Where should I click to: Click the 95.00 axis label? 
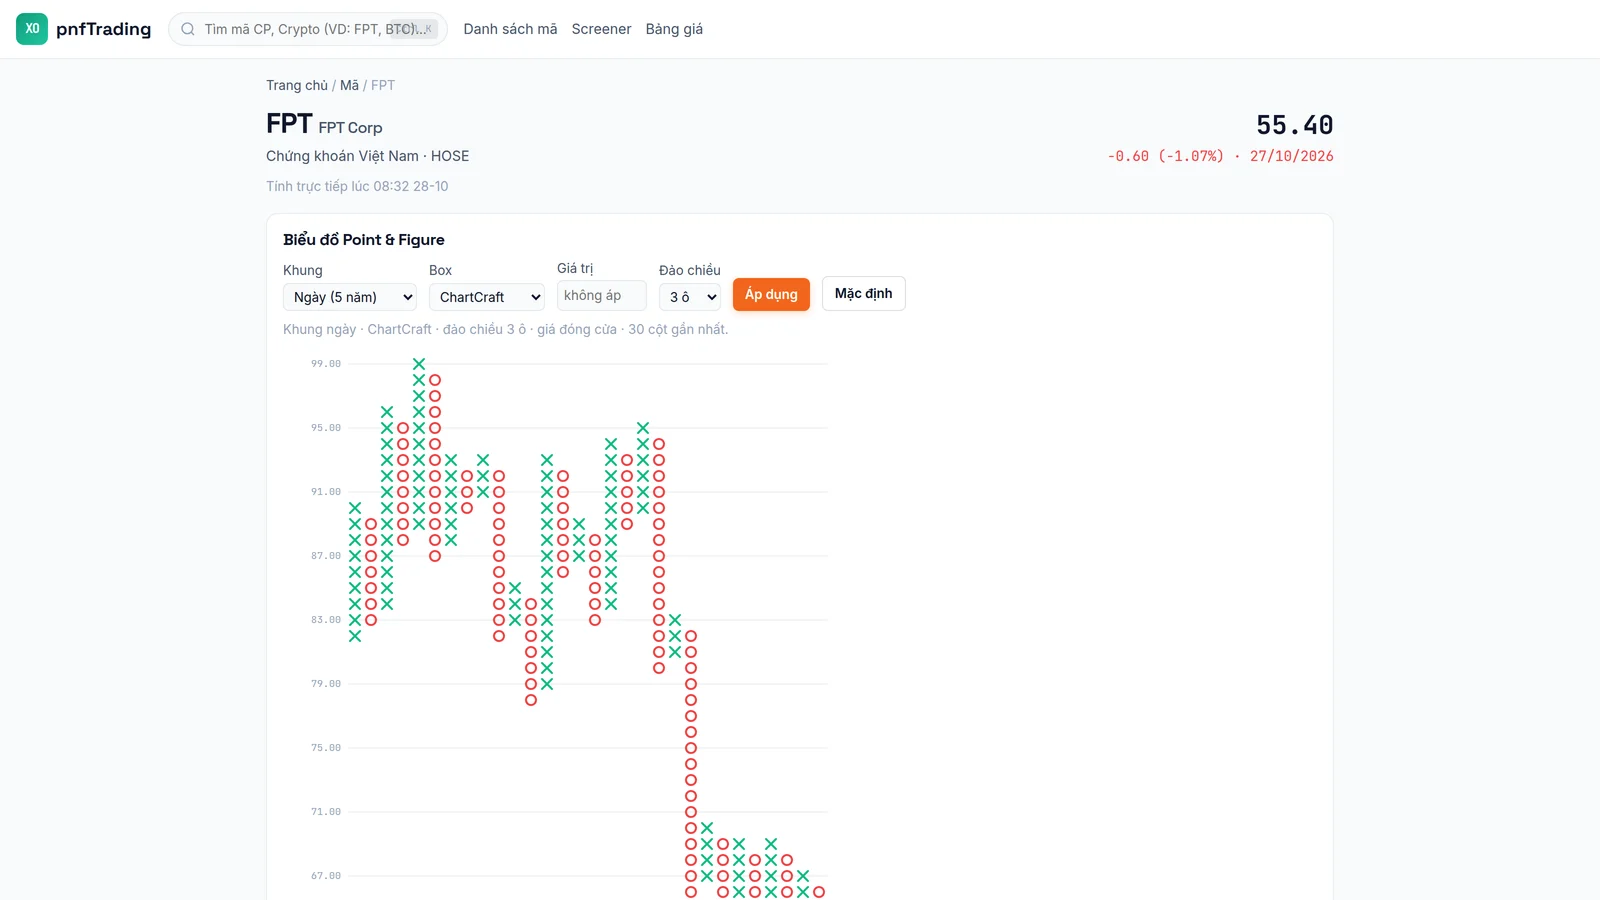(326, 428)
